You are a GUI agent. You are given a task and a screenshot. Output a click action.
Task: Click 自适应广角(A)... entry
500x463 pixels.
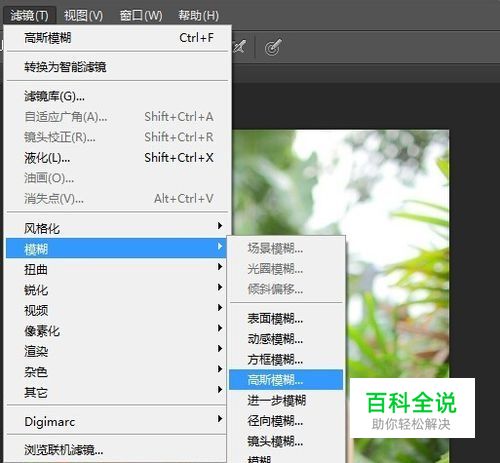click(117, 117)
